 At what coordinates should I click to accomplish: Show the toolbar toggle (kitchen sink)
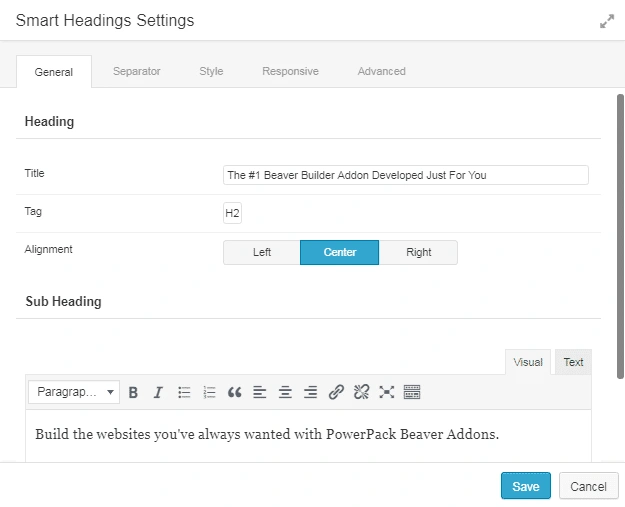coord(412,392)
